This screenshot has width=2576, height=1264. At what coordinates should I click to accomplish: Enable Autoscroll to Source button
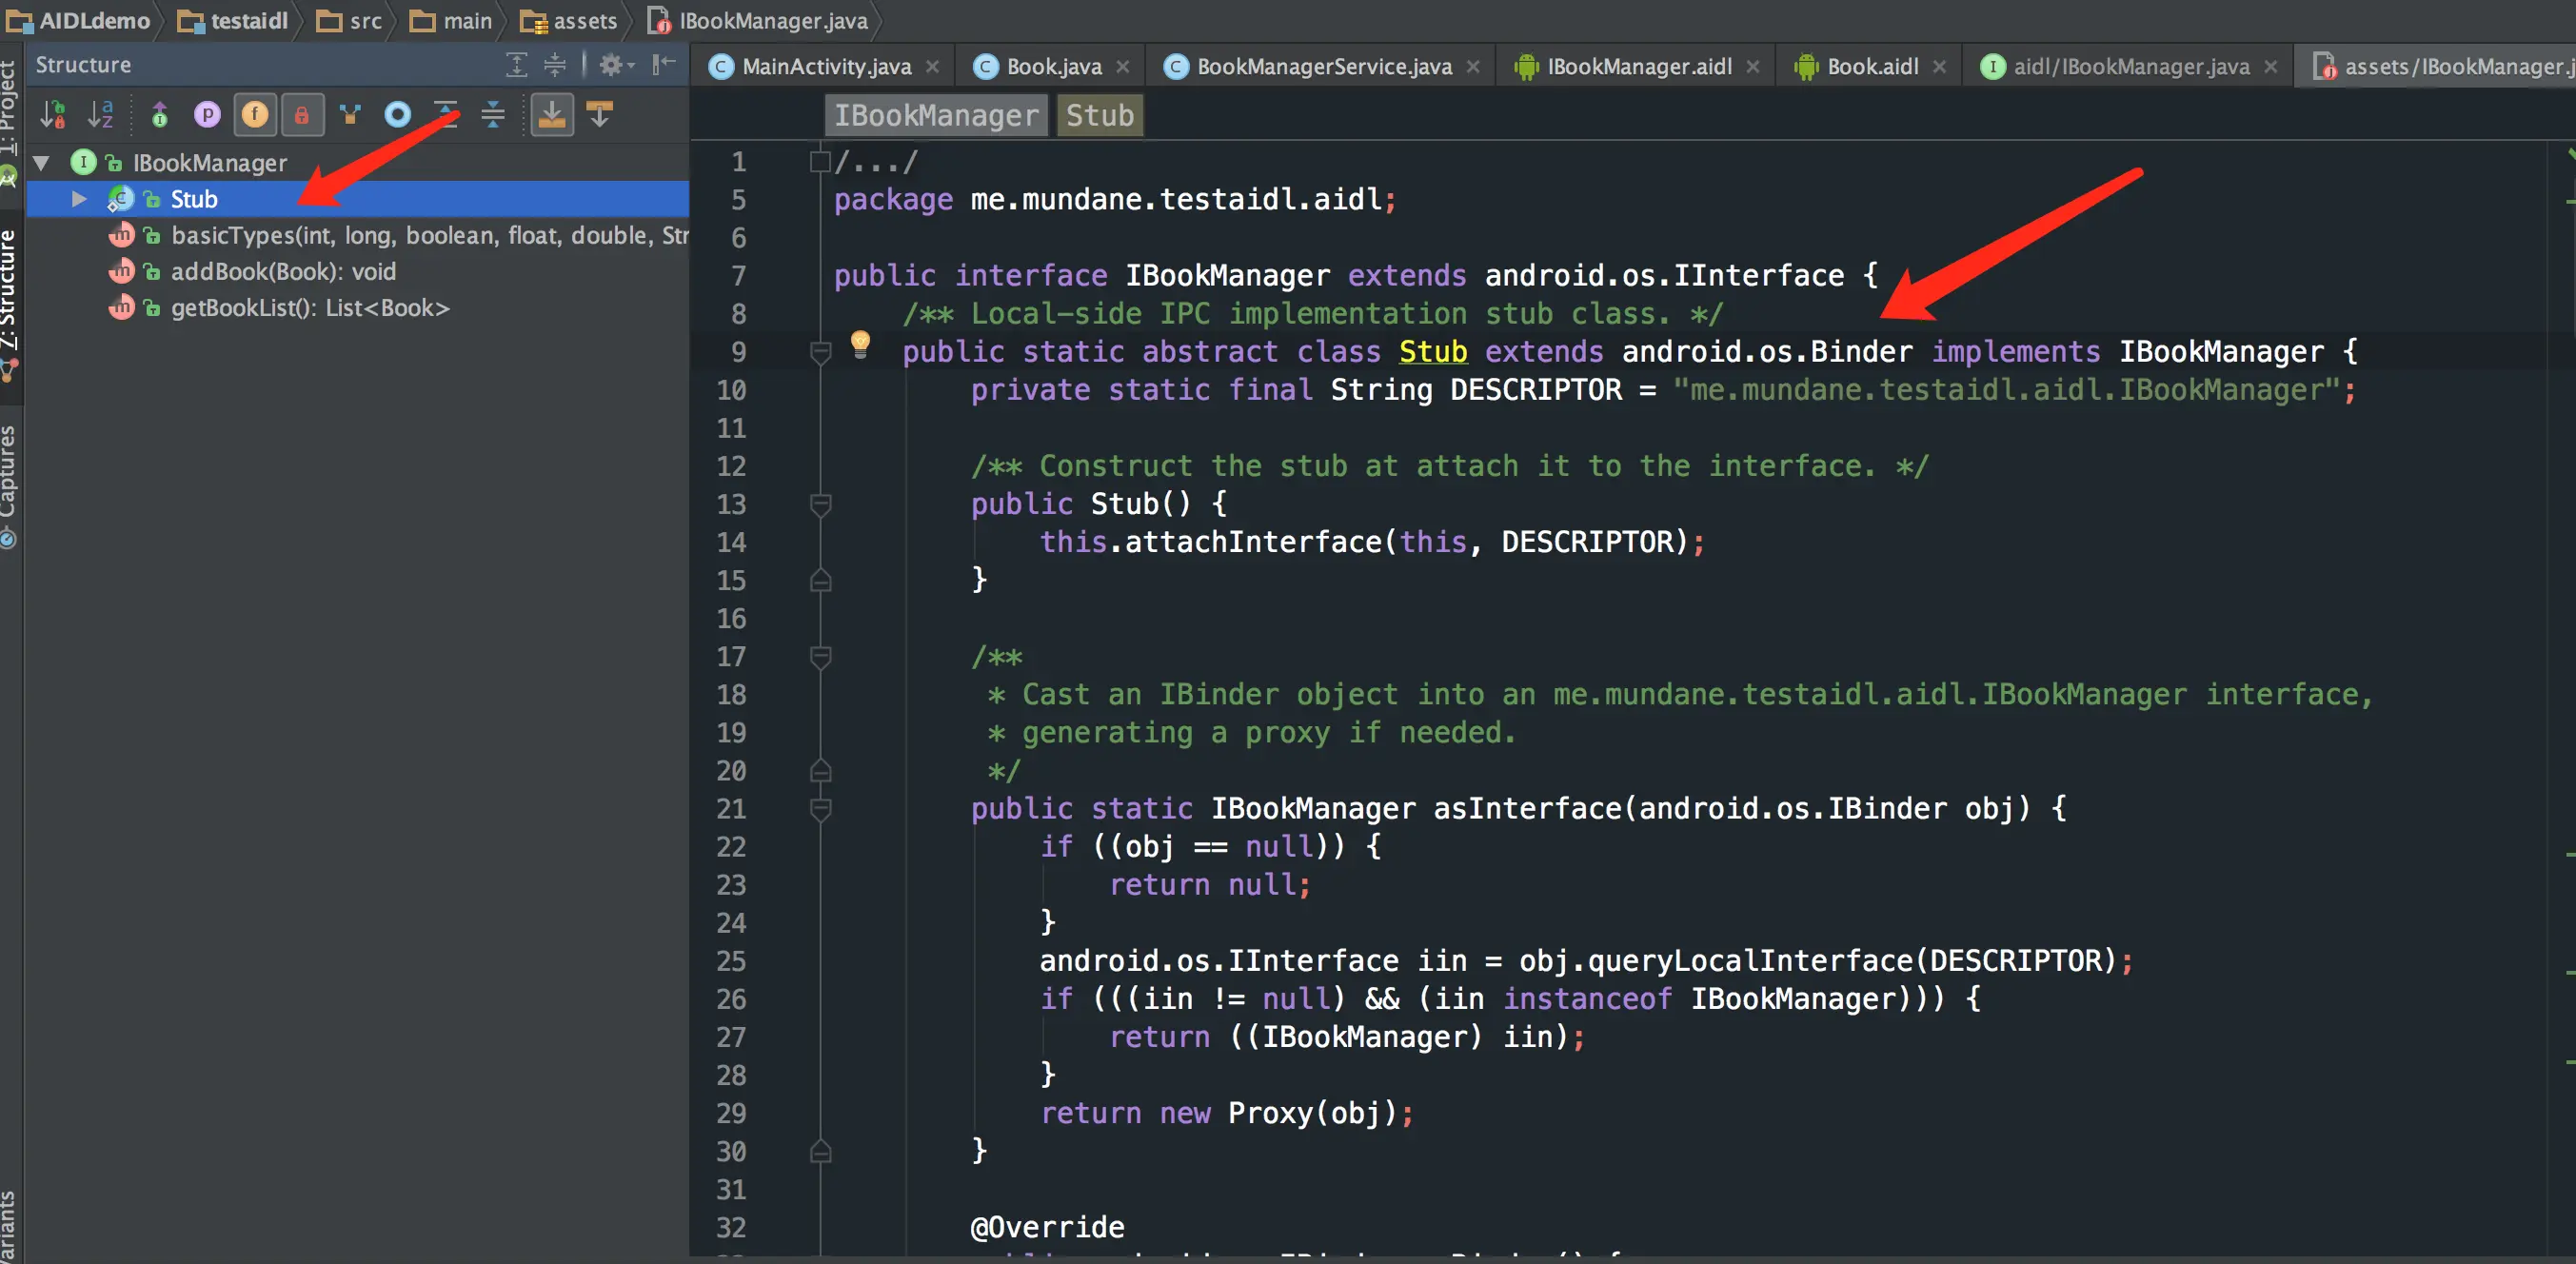[x=551, y=115]
